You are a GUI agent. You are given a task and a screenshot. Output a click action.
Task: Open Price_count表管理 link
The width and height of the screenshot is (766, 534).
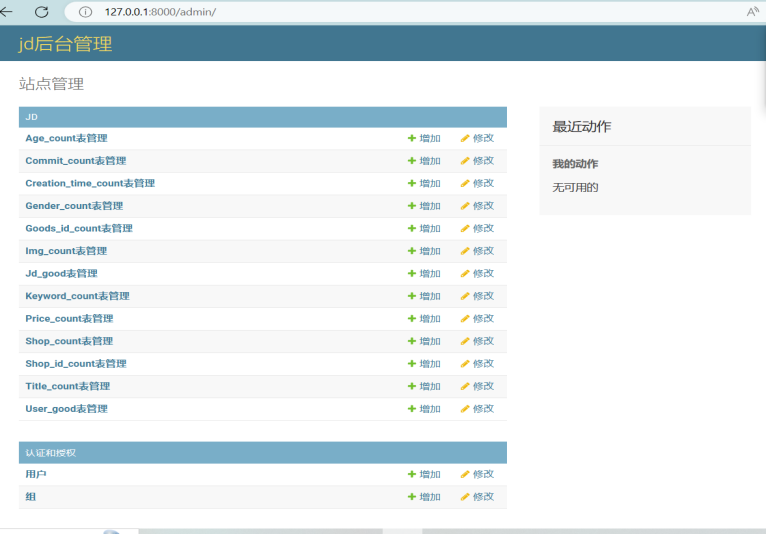coord(69,319)
